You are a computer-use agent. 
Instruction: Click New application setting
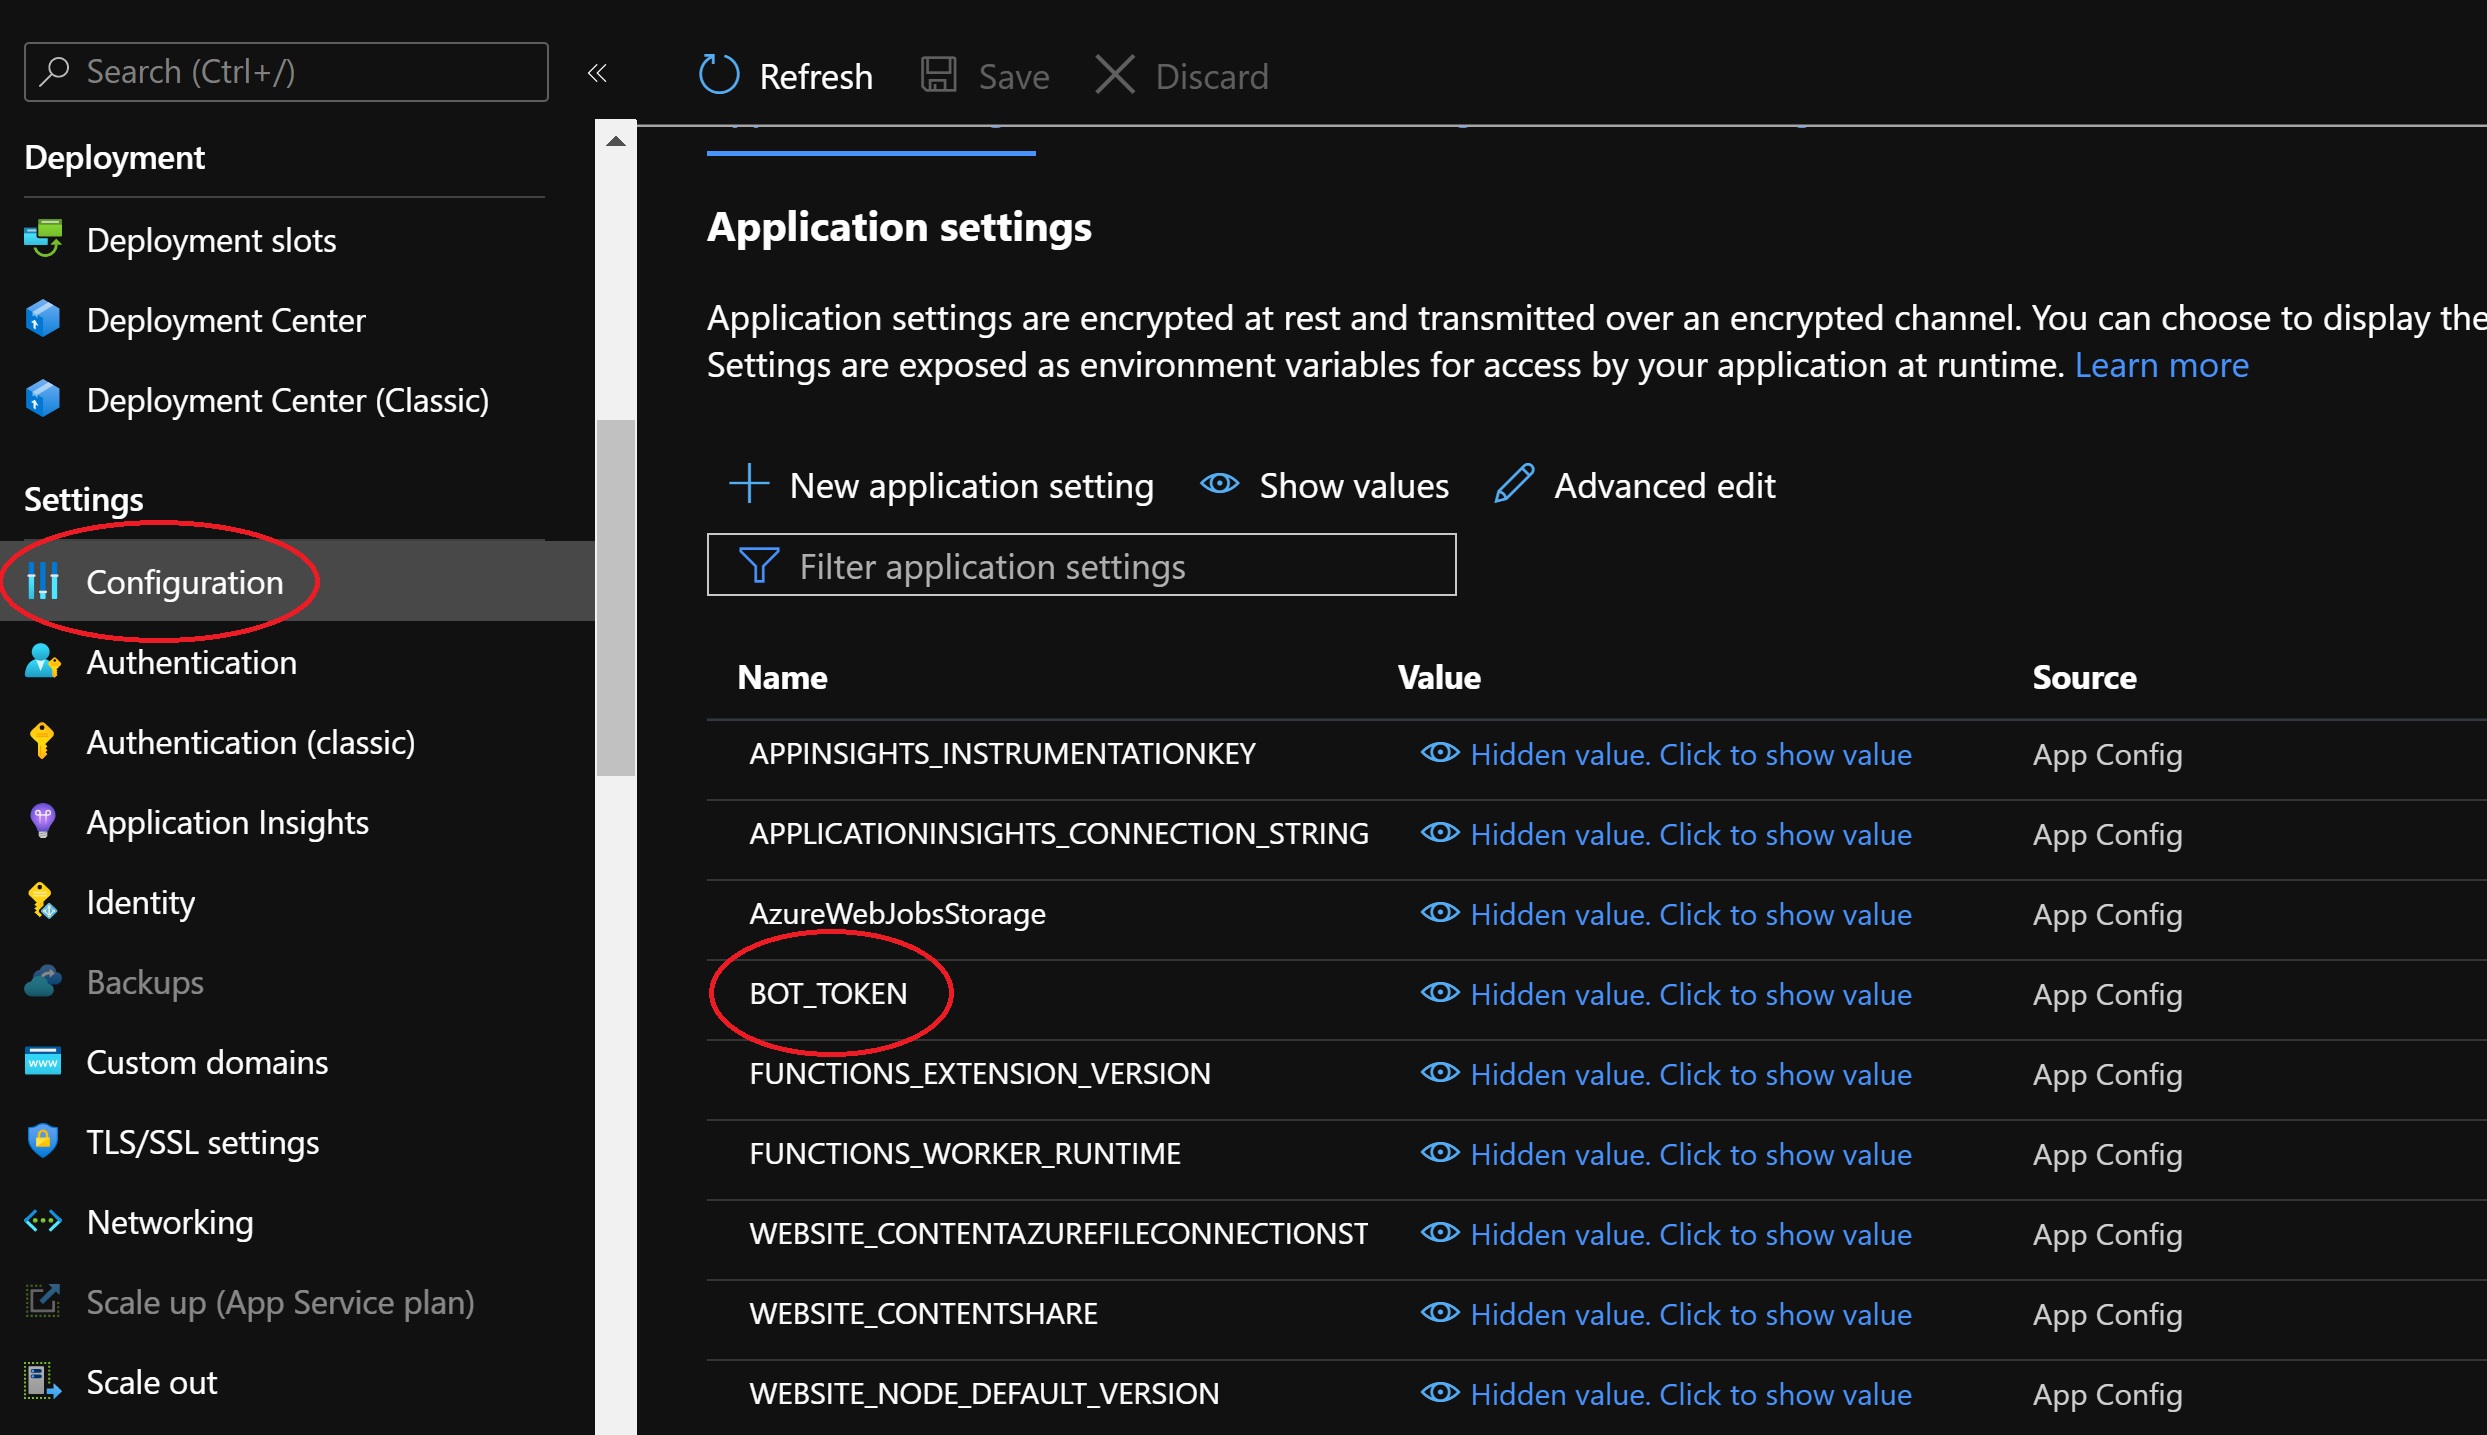click(941, 485)
